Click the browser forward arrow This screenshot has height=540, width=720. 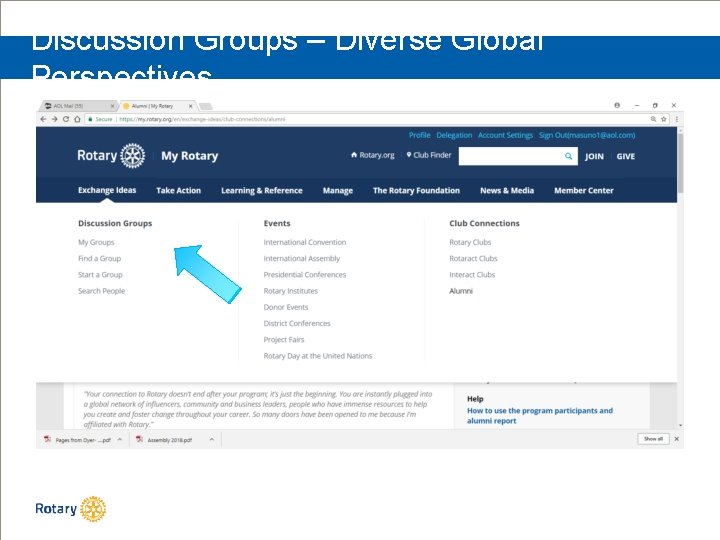(54, 119)
